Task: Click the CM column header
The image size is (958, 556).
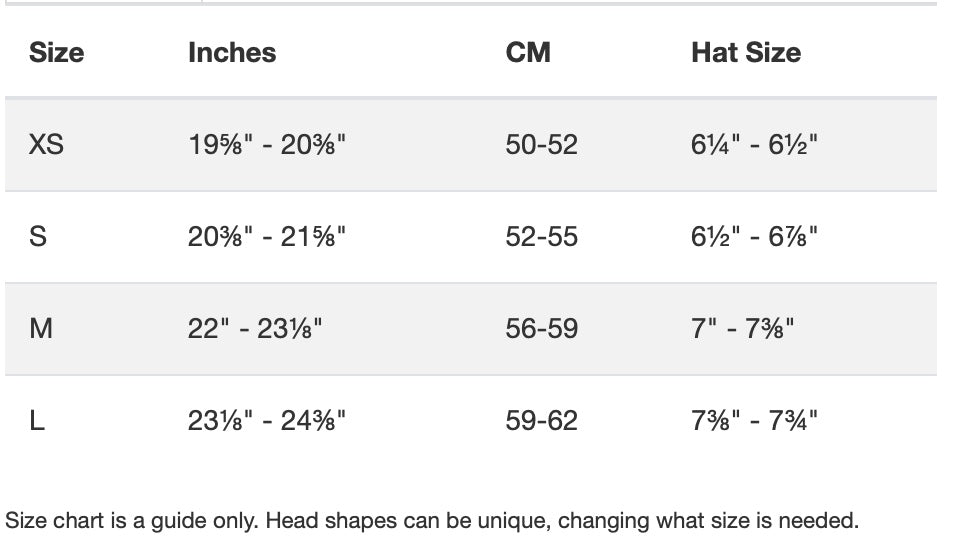Action: pos(528,53)
